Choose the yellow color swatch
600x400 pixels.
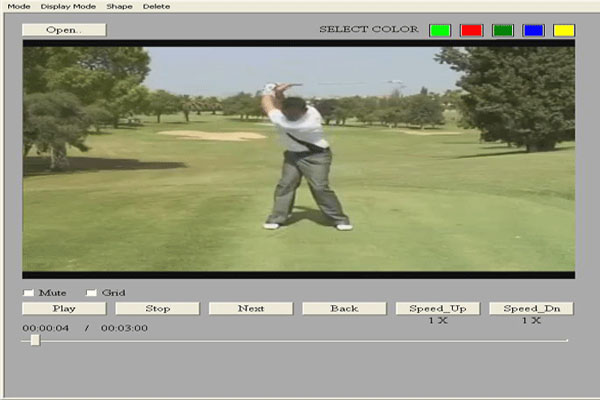[564, 30]
